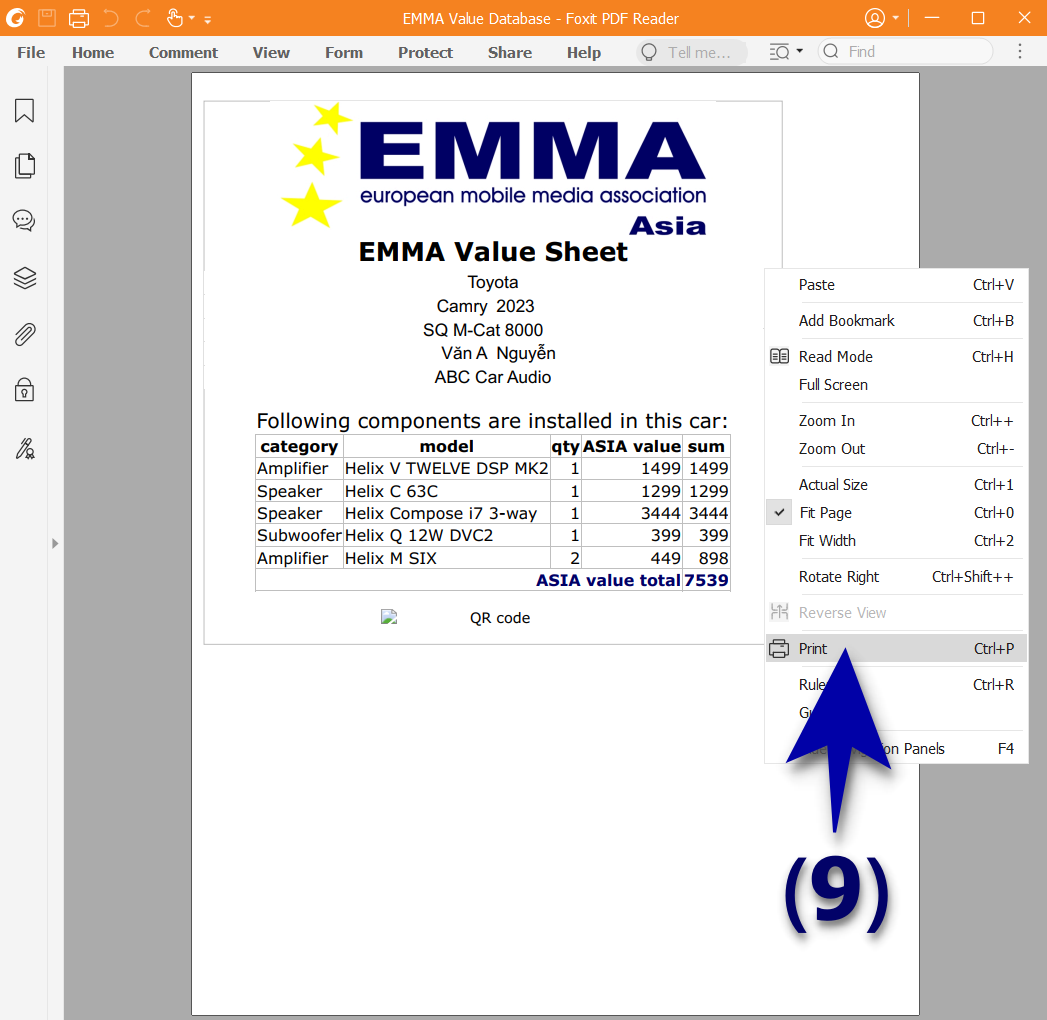This screenshot has width=1047, height=1020.
Task: Click the Print icon in quick access toolbar
Action: 79,18
